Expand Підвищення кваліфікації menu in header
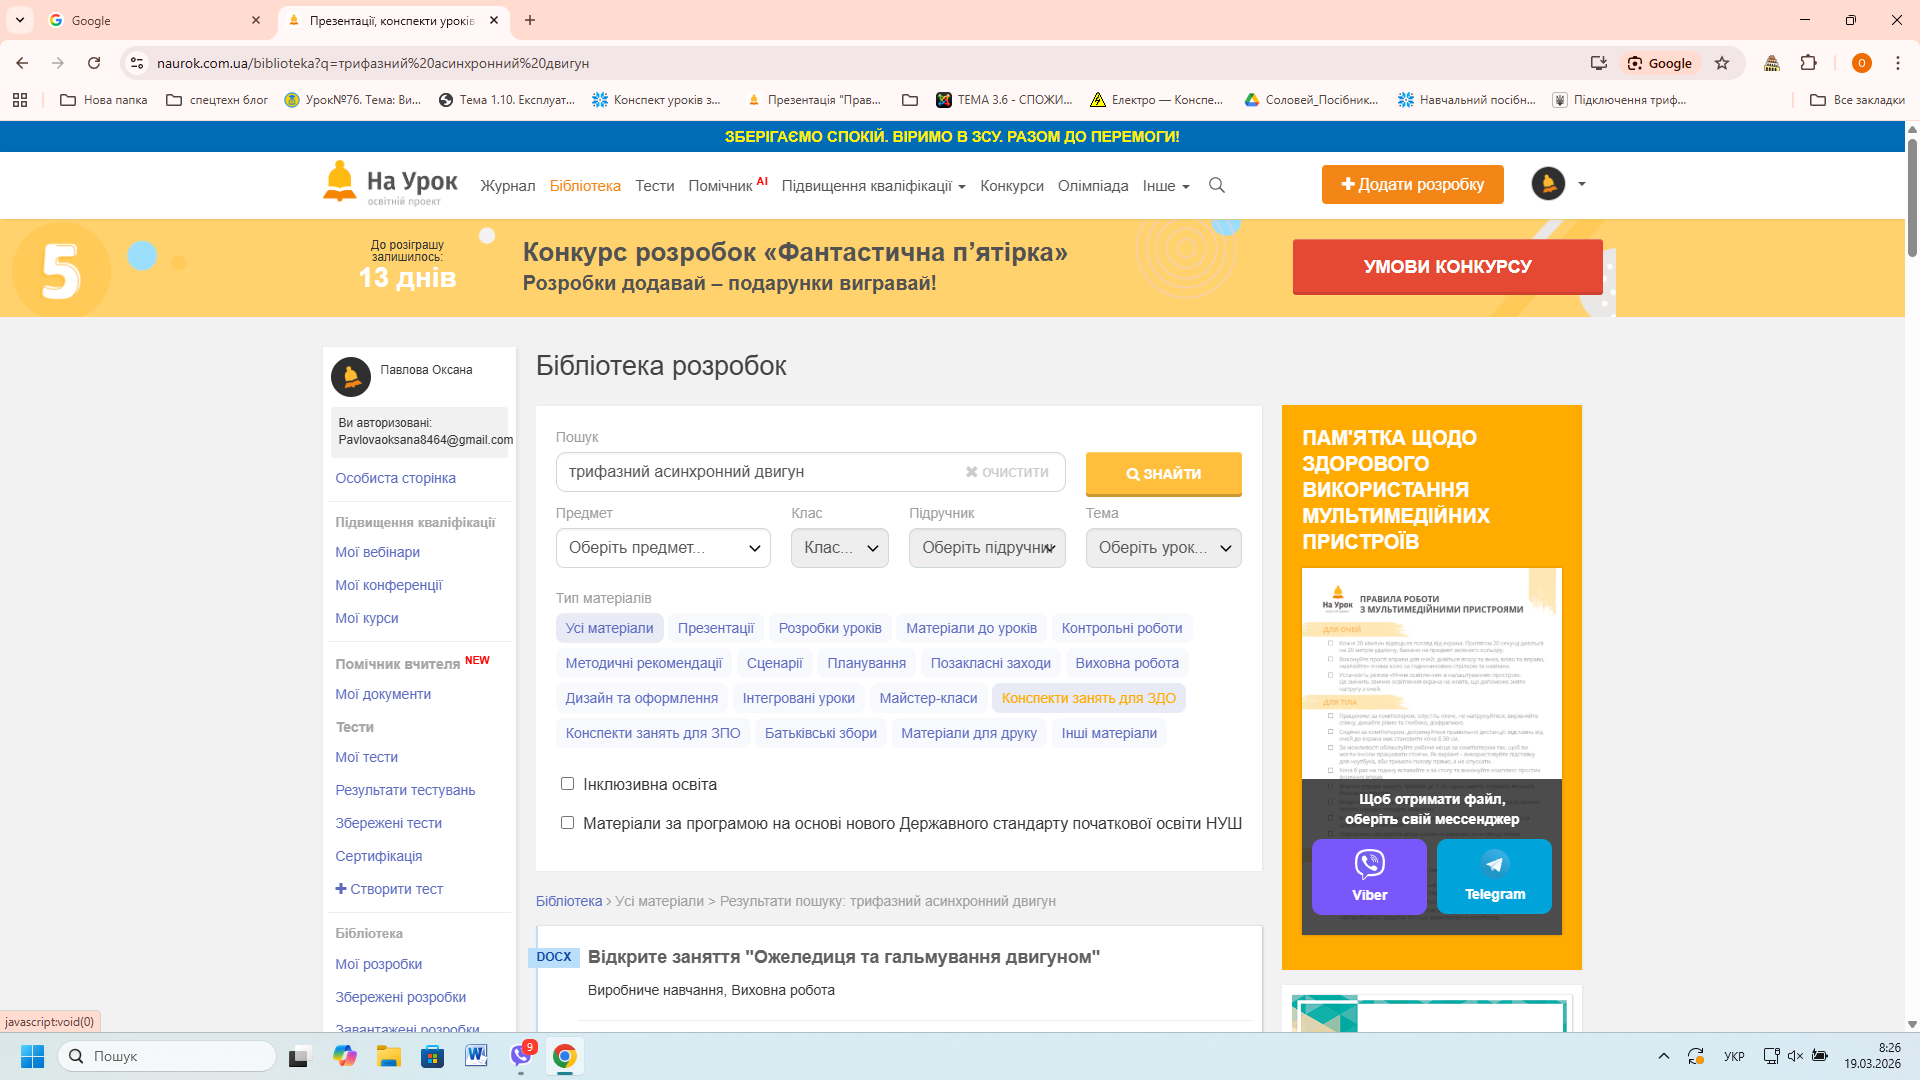This screenshot has width=1920, height=1080. tap(873, 186)
